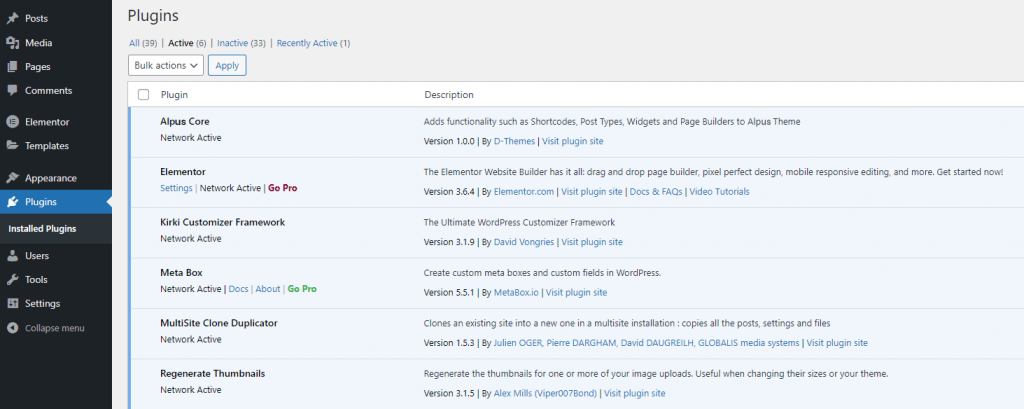Click the Pages icon in sidebar

pyautogui.click(x=12, y=67)
